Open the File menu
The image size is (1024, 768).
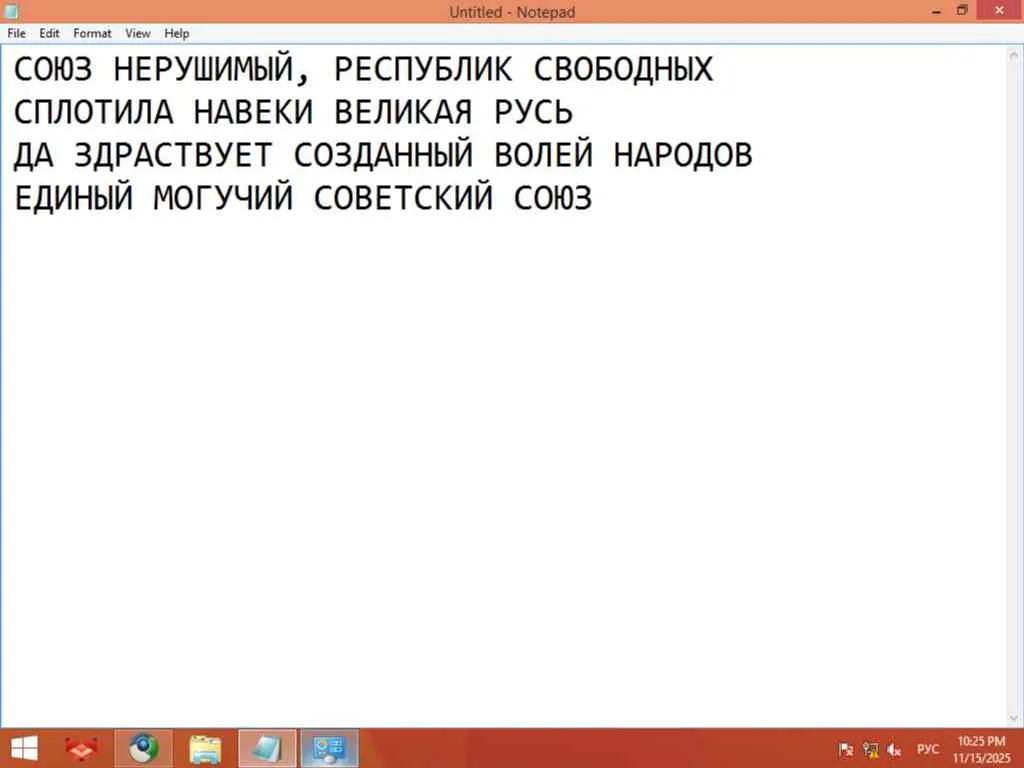click(16, 33)
